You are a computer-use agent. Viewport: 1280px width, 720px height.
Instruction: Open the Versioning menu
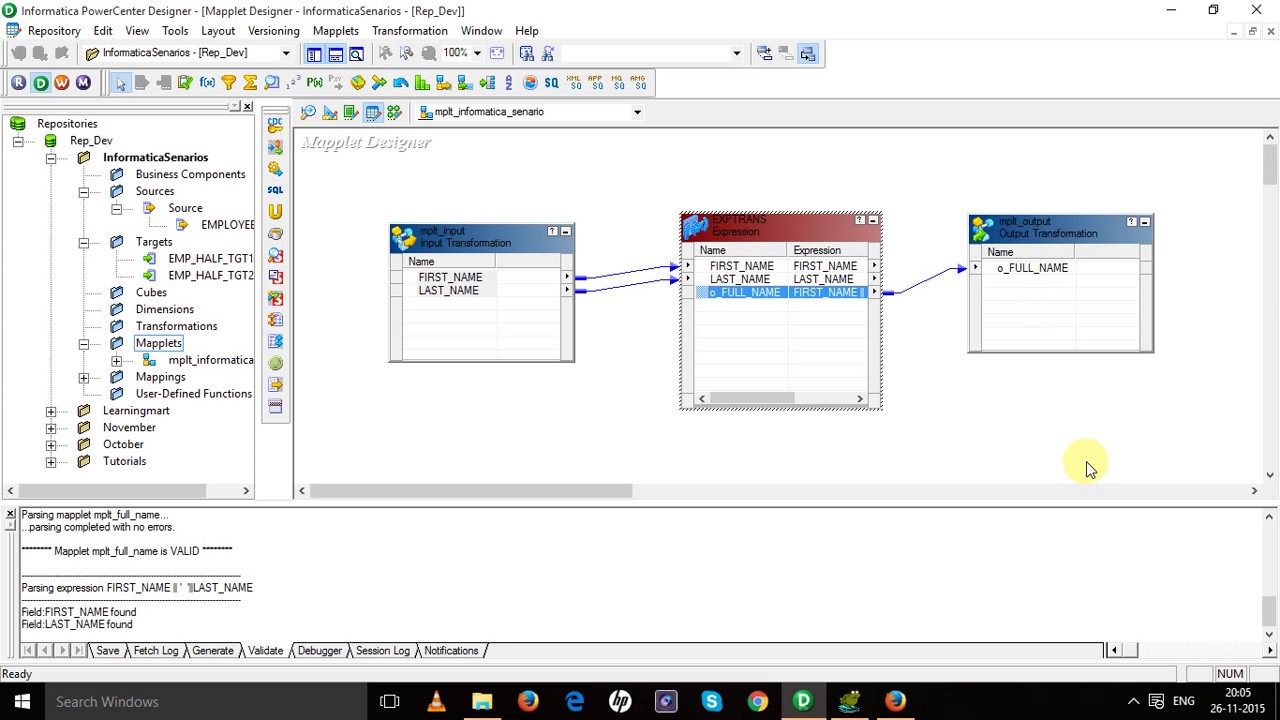click(274, 31)
